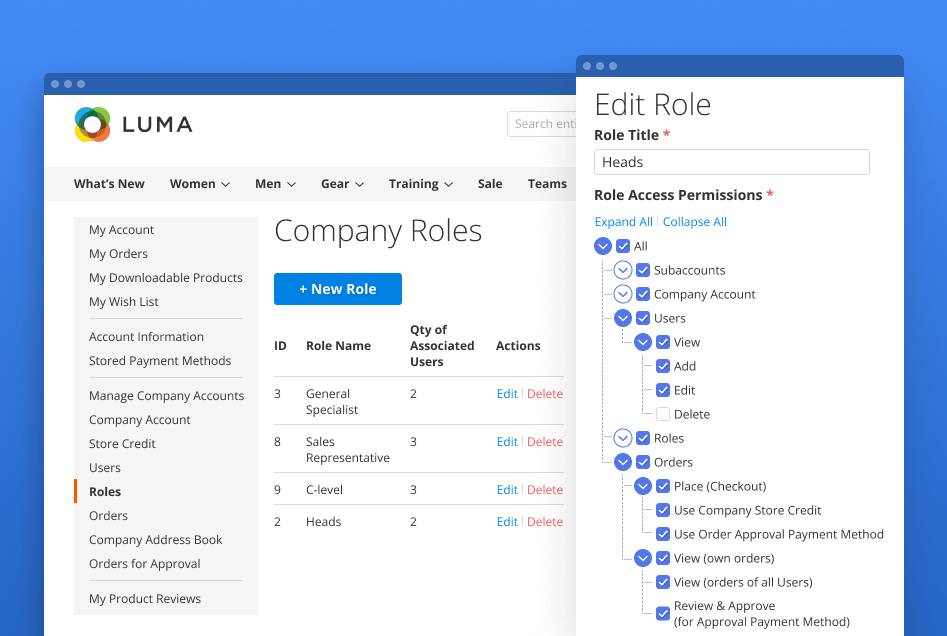Click inside the Role Title field

tap(731, 161)
